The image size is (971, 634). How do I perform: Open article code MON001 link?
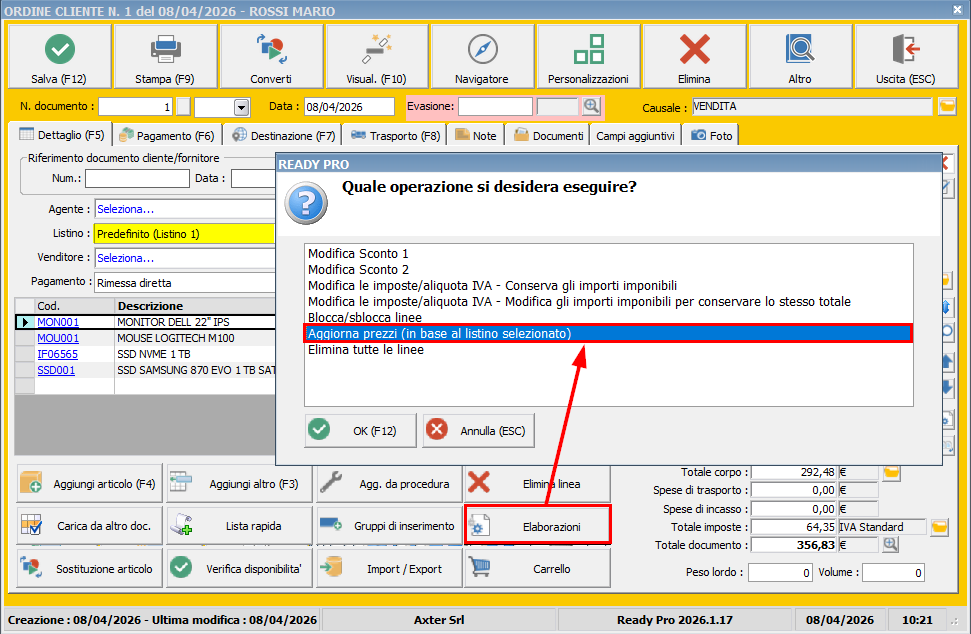(x=58, y=322)
